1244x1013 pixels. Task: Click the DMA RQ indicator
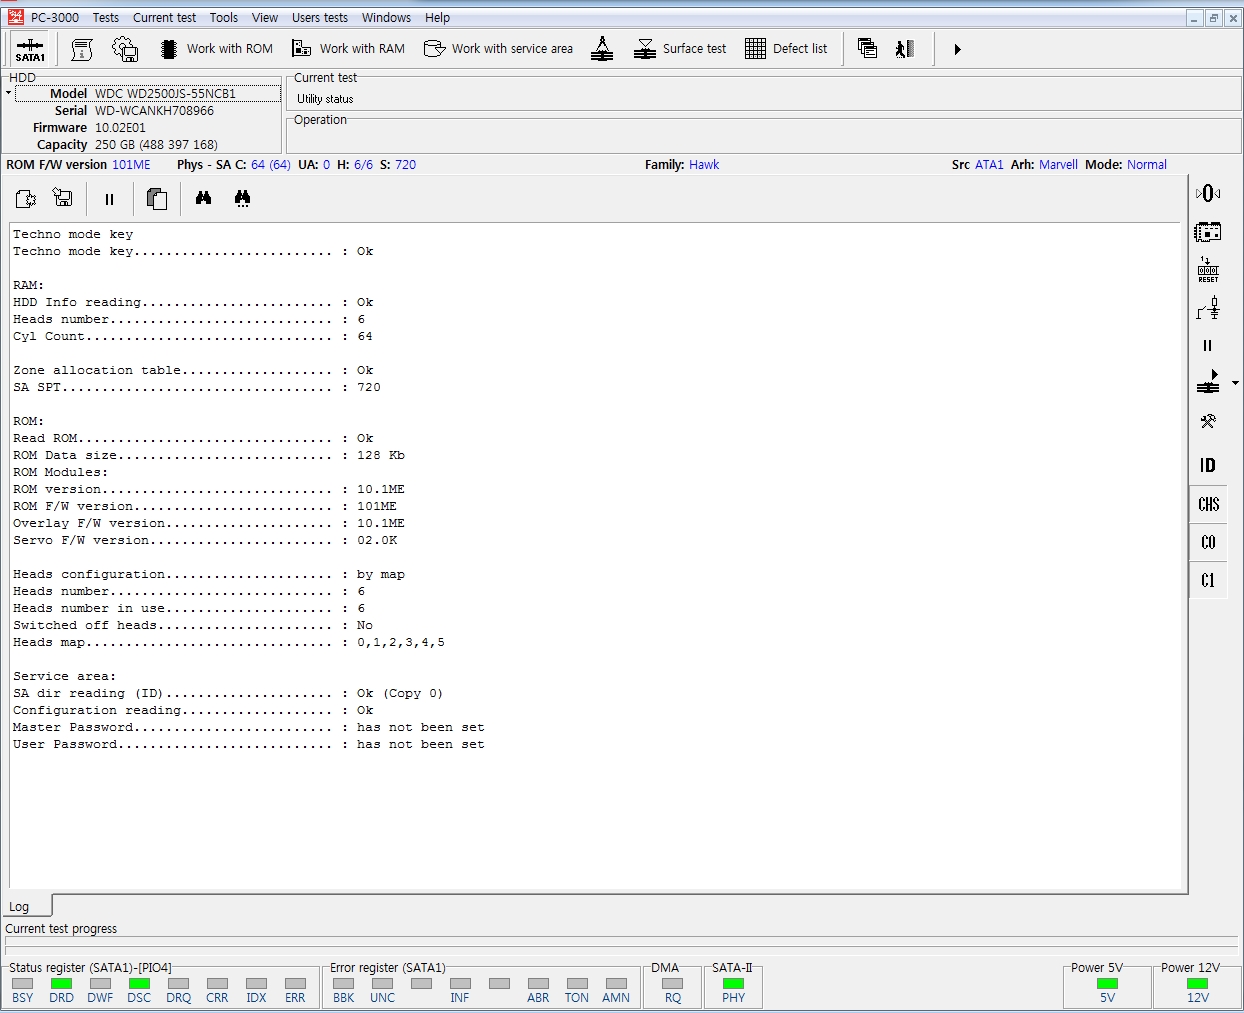[673, 990]
